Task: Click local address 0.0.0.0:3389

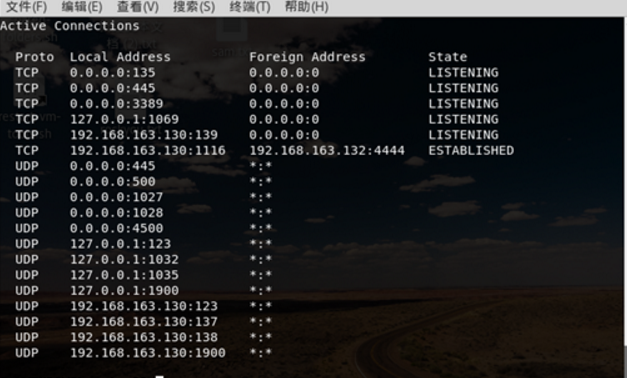Action: 116,104
